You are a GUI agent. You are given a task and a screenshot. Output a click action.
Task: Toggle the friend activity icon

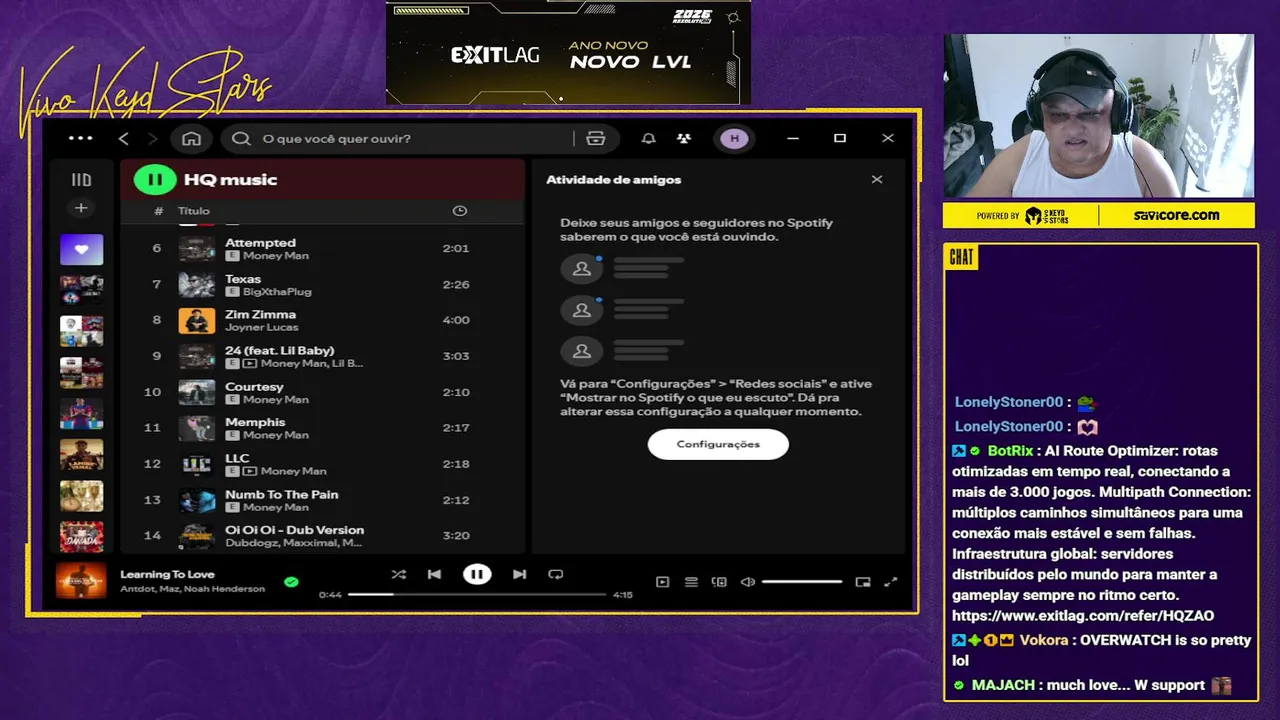click(684, 138)
